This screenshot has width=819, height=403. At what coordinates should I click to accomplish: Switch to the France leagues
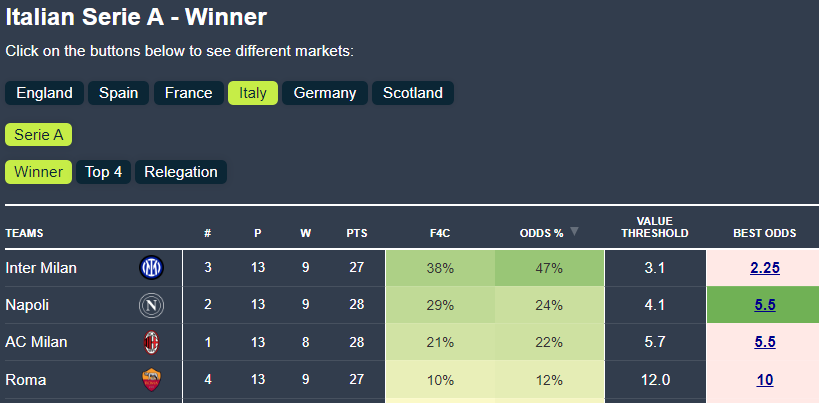click(x=189, y=93)
